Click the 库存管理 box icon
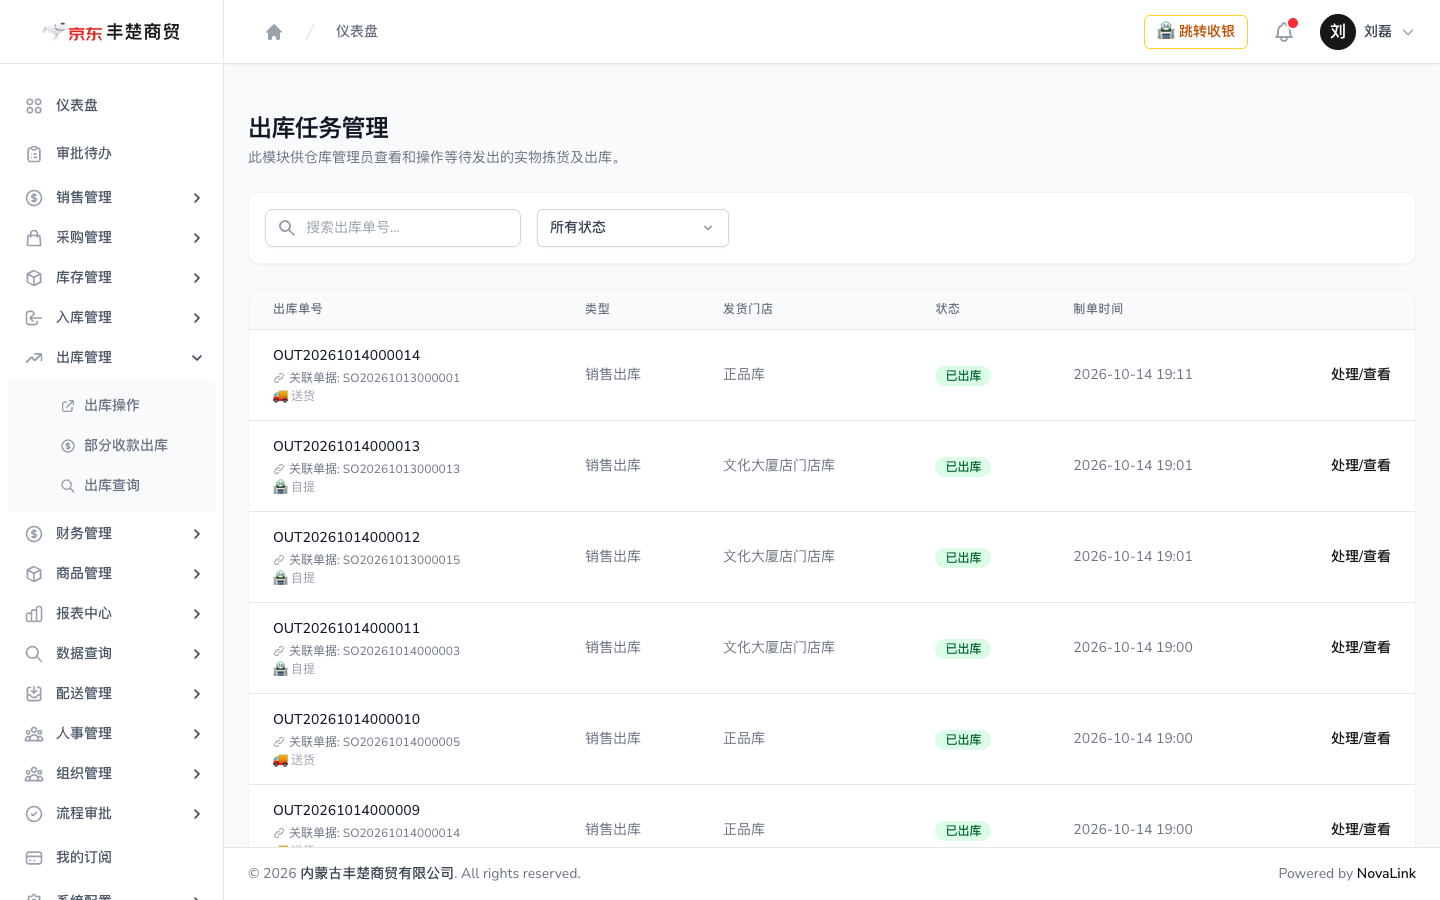Image resolution: width=1440 pixels, height=900 pixels. (34, 278)
